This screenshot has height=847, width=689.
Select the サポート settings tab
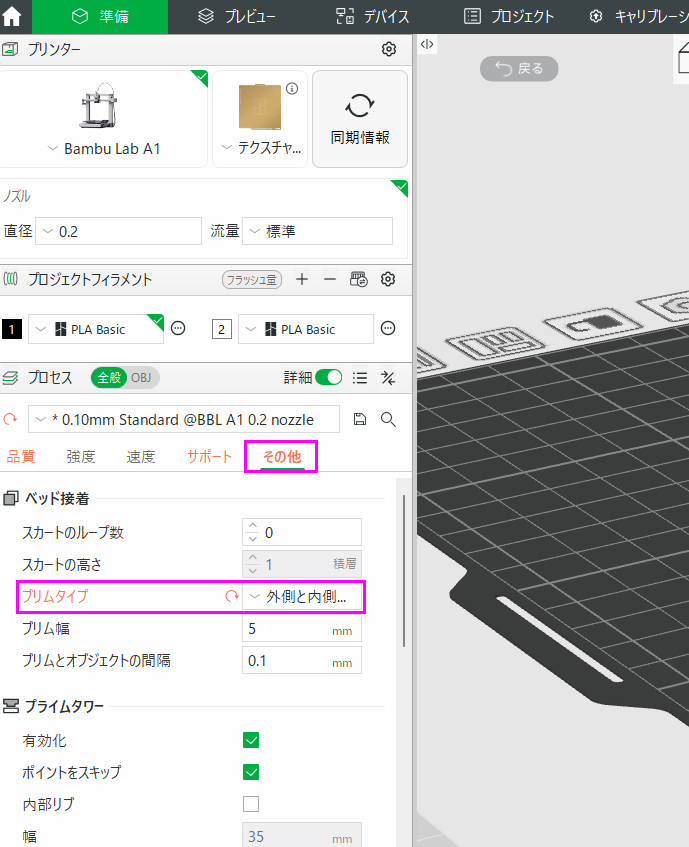[209, 457]
